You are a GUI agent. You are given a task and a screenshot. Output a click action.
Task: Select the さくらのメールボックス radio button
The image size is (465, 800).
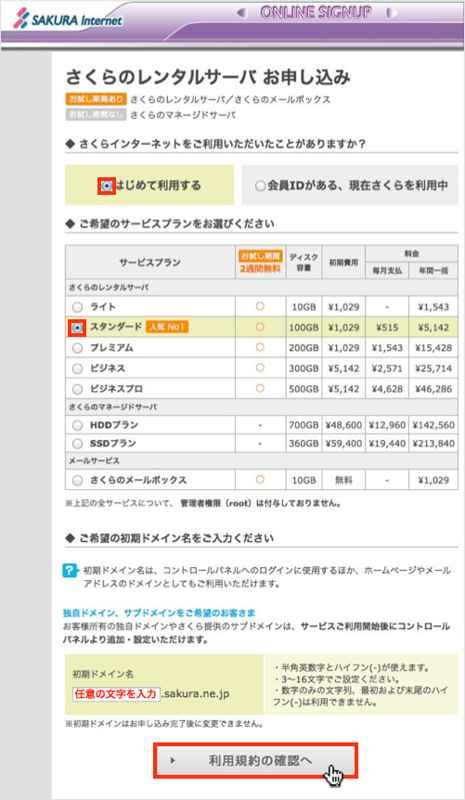[x=77, y=480]
